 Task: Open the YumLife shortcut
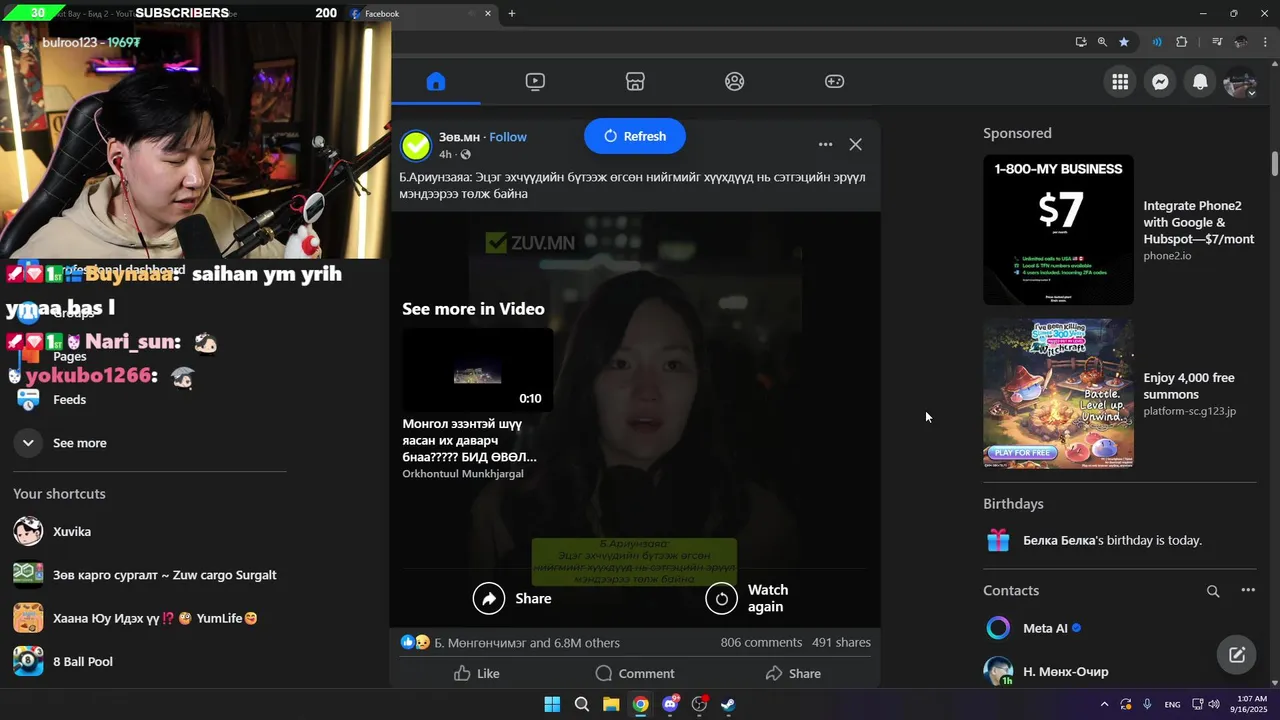point(150,618)
